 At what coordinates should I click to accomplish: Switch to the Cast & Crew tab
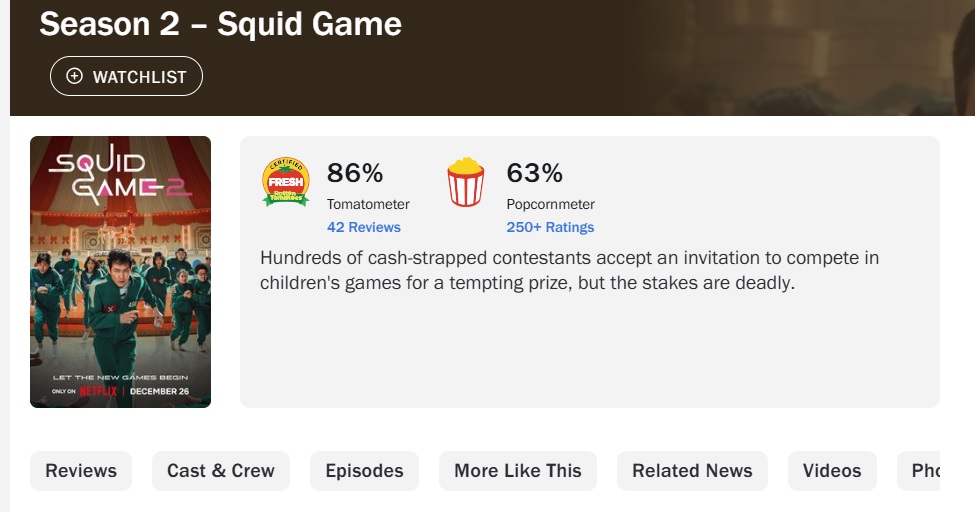[221, 471]
